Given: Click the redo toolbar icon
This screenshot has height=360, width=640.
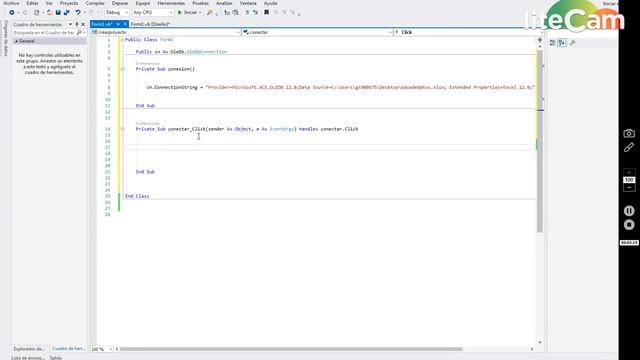Looking at the screenshot, I should coord(92,13).
